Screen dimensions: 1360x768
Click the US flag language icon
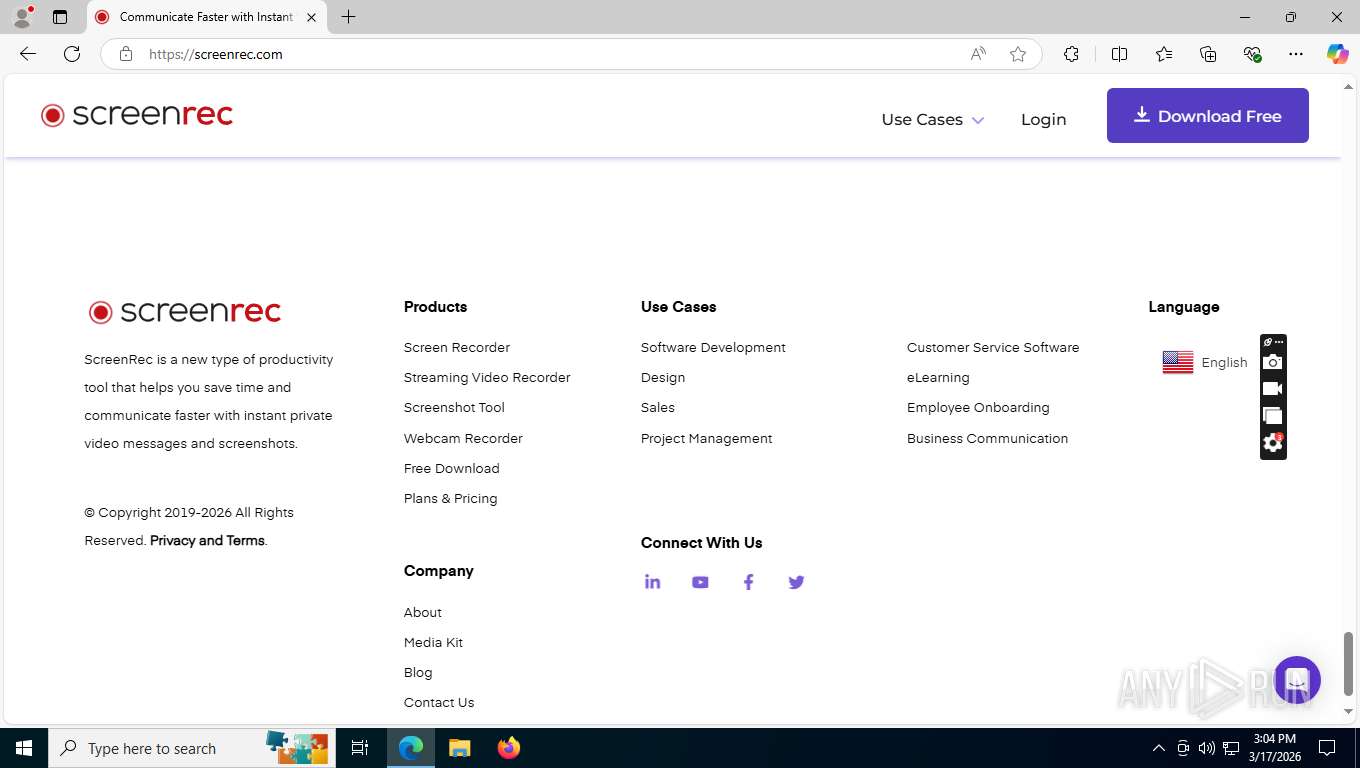click(x=1178, y=362)
